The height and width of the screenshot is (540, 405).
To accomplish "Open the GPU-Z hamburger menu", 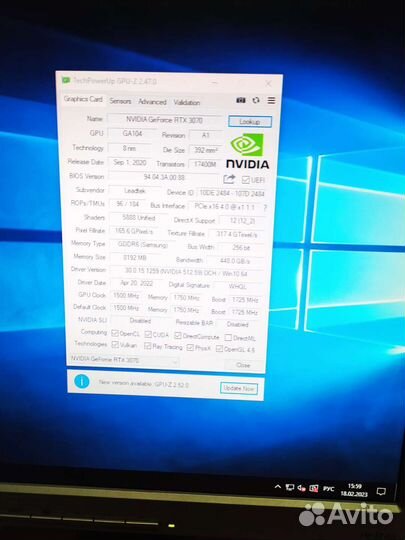I will [x=271, y=100].
